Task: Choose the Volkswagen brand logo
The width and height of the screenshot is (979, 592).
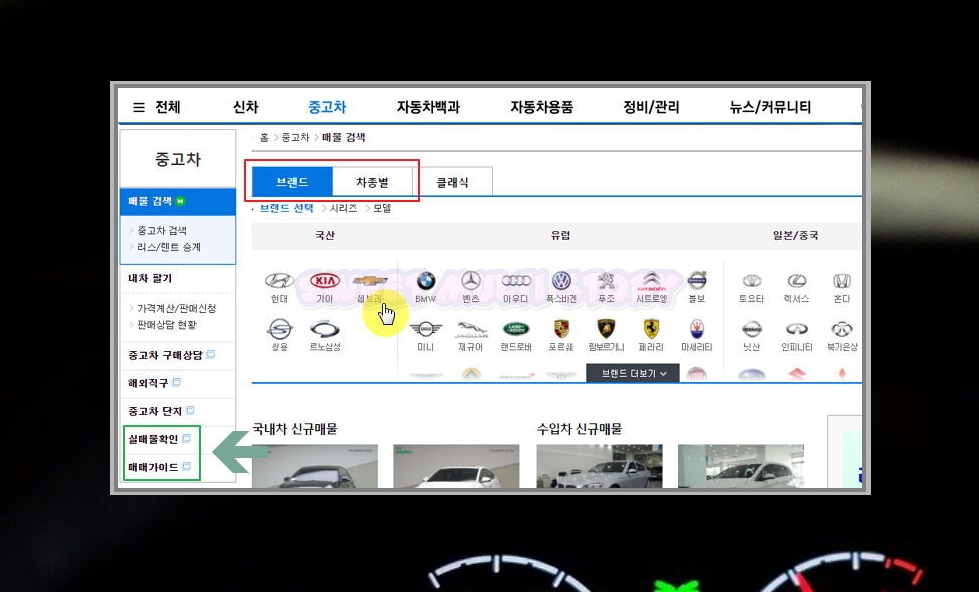Action: click(x=561, y=280)
